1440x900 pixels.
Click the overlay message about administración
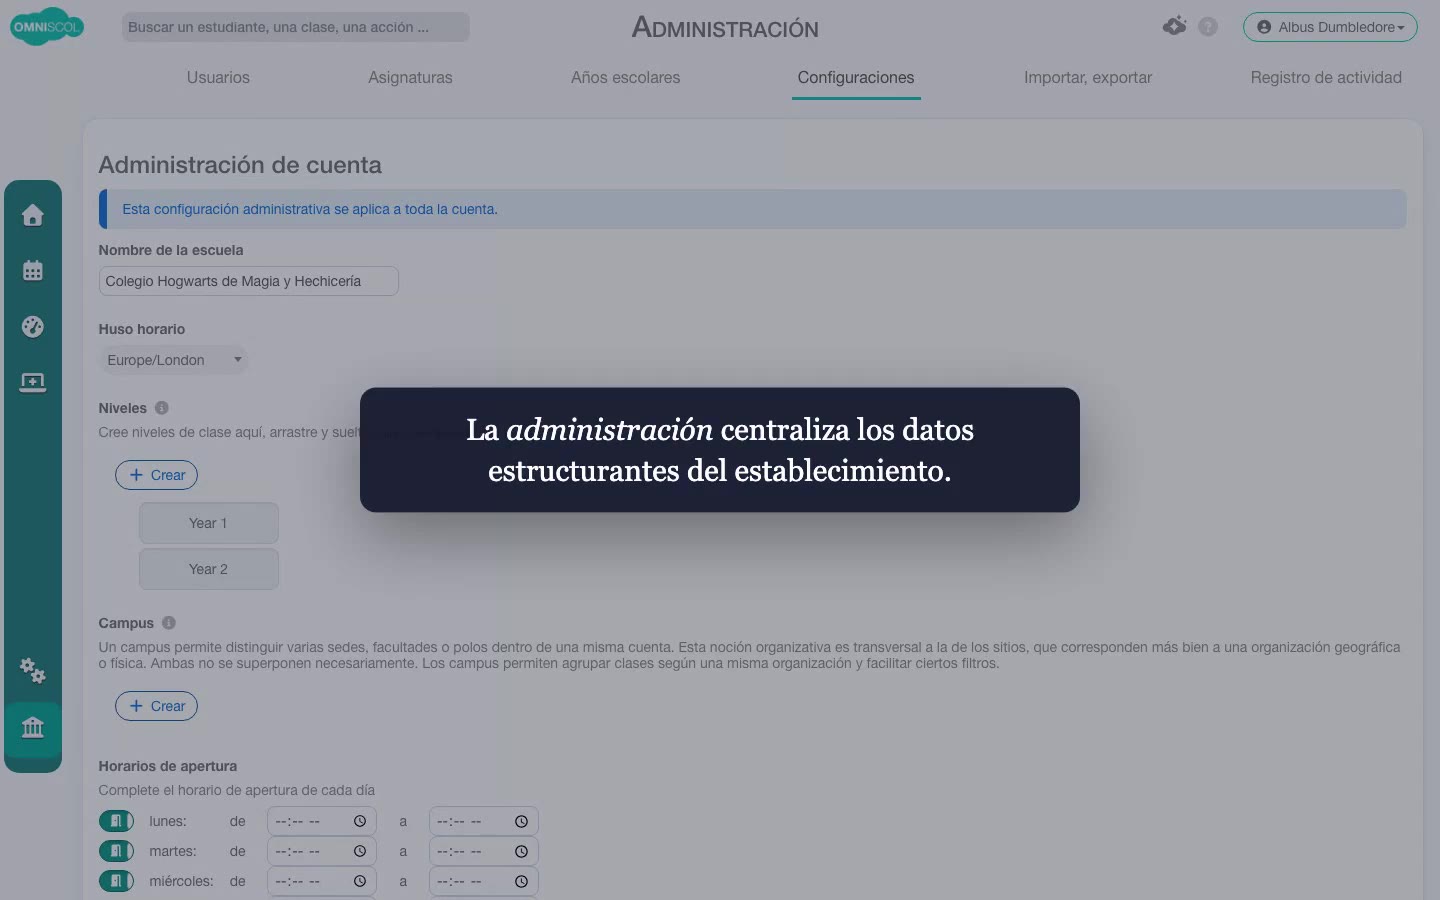point(720,450)
